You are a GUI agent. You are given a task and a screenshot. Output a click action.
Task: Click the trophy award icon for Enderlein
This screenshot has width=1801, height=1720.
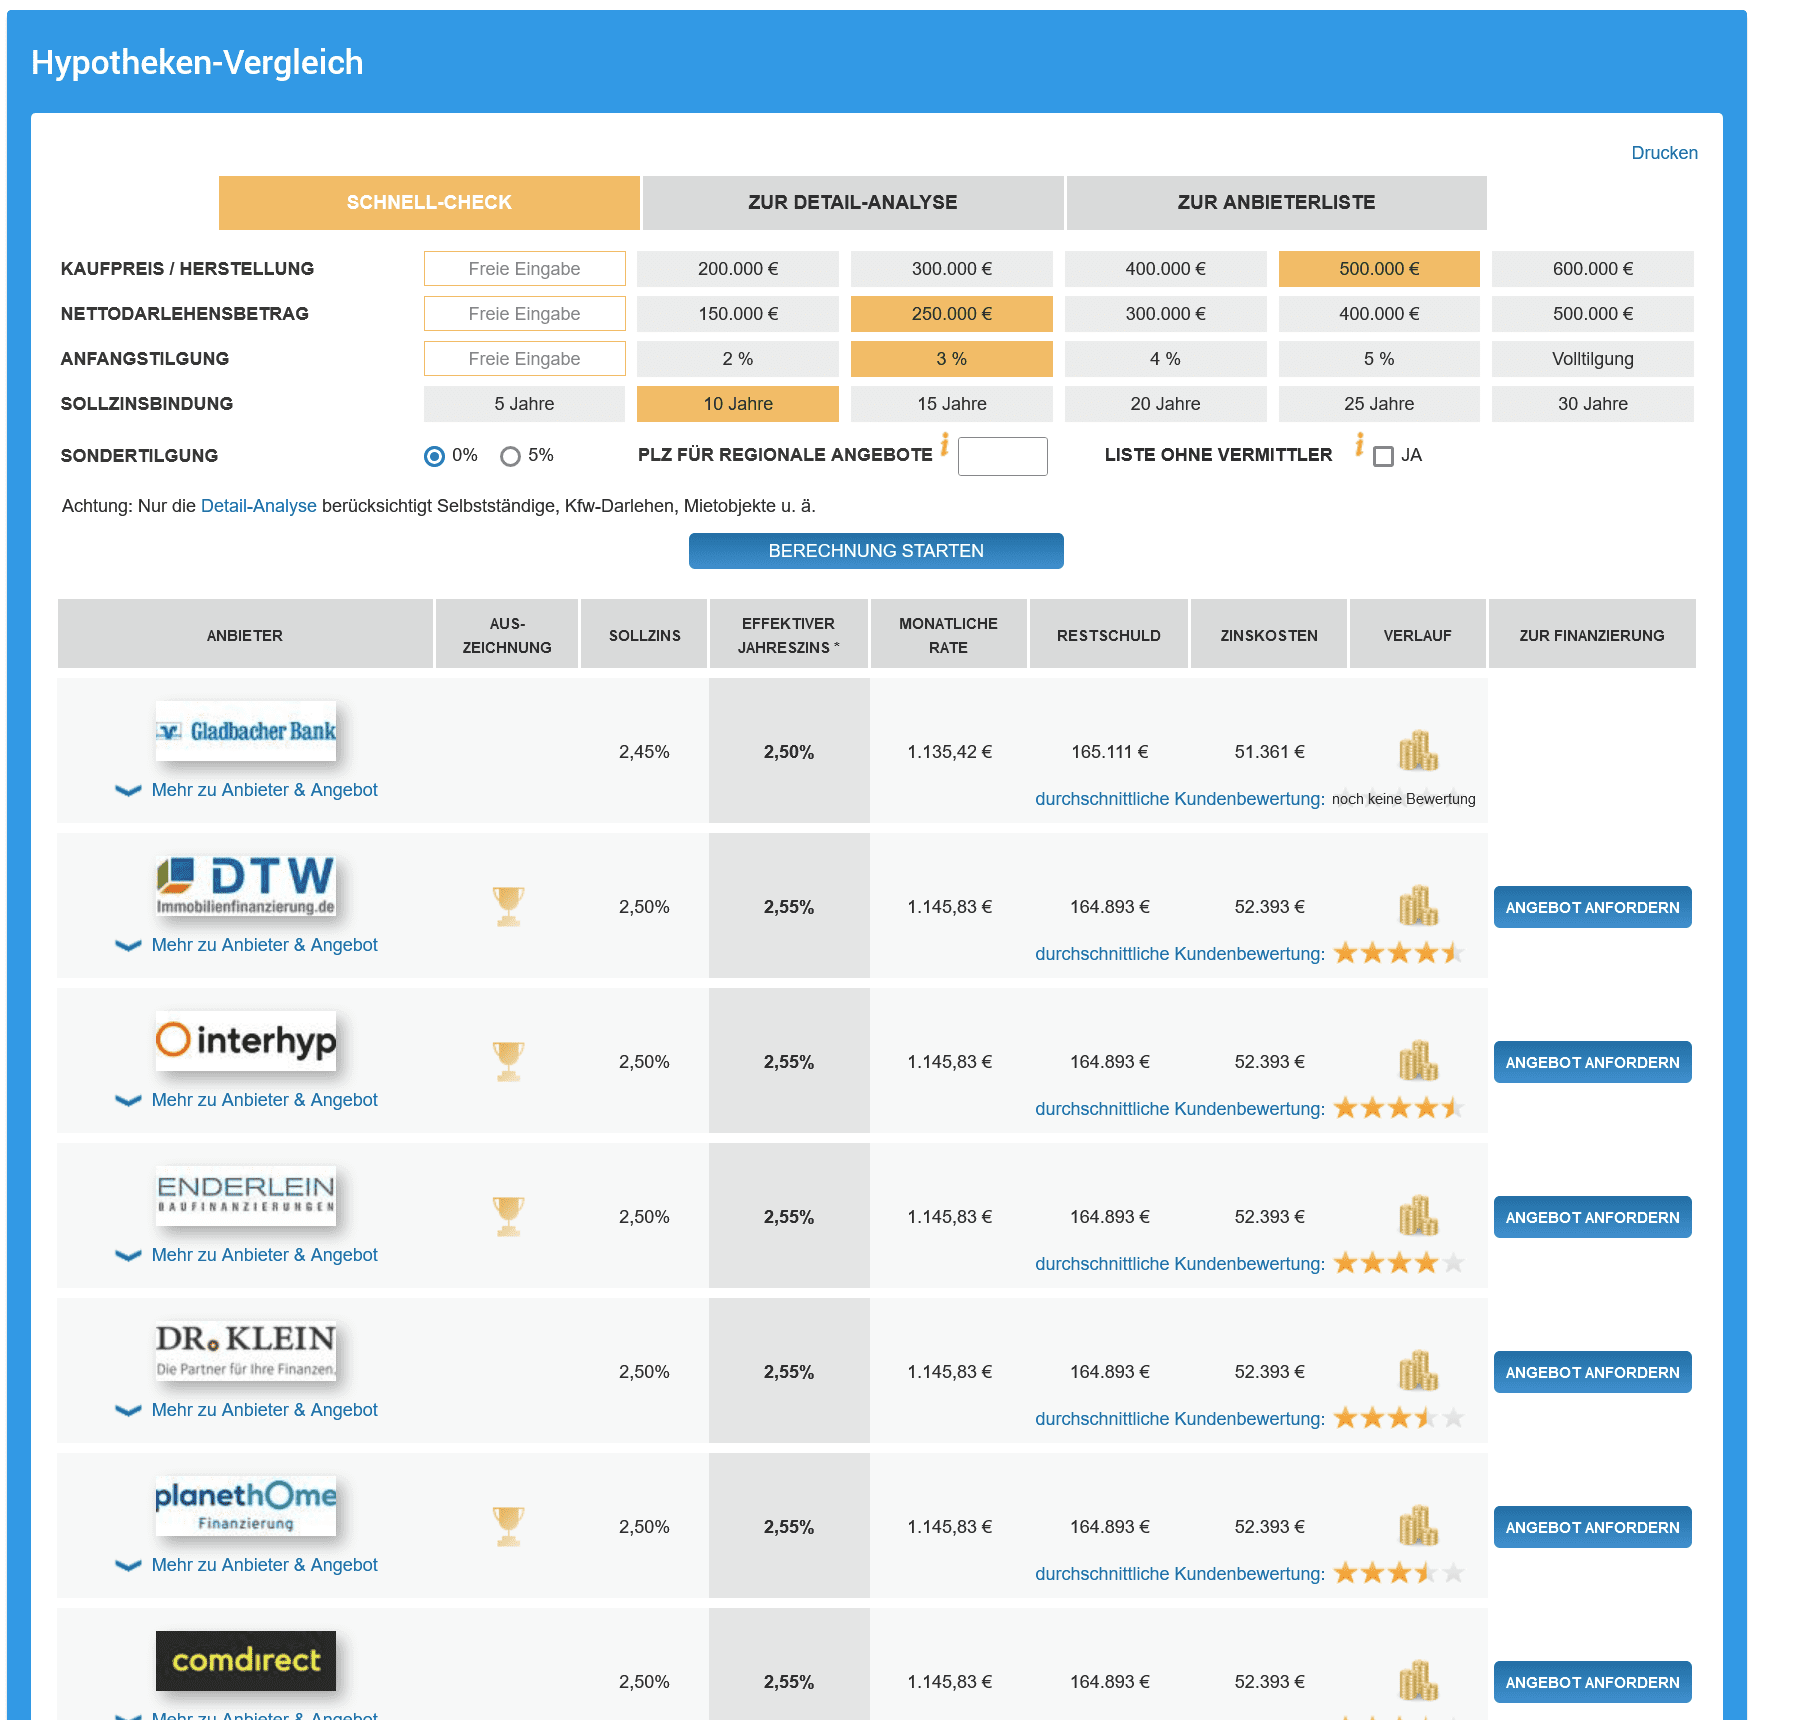click(508, 1217)
